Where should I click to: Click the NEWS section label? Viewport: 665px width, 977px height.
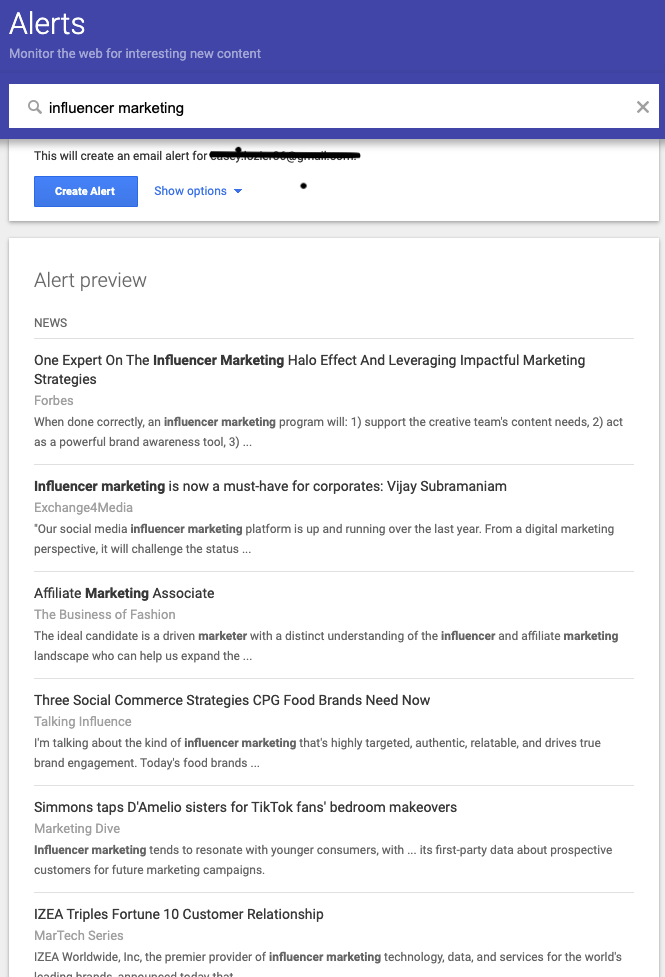tap(51, 323)
